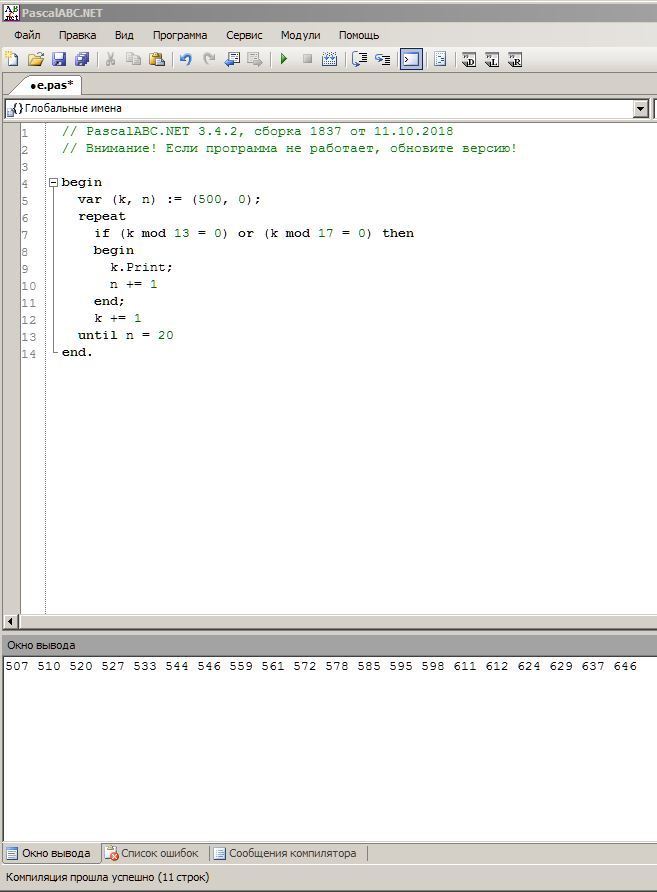The height and width of the screenshot is (892, 657).
Task: Click the Paste clipboard icon
Action: pos(157,60)
